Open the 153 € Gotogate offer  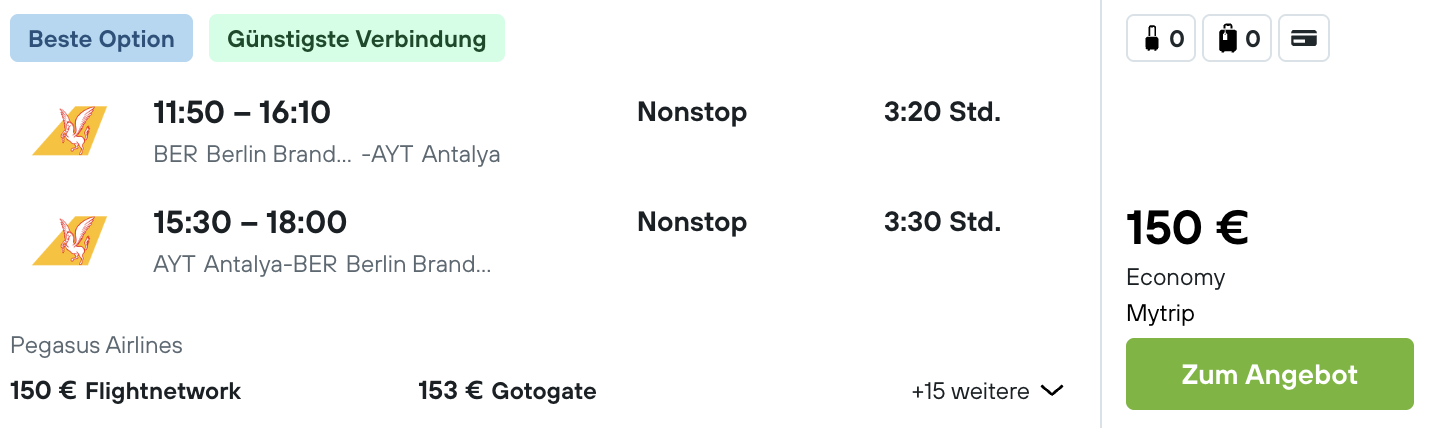(507, 391)
